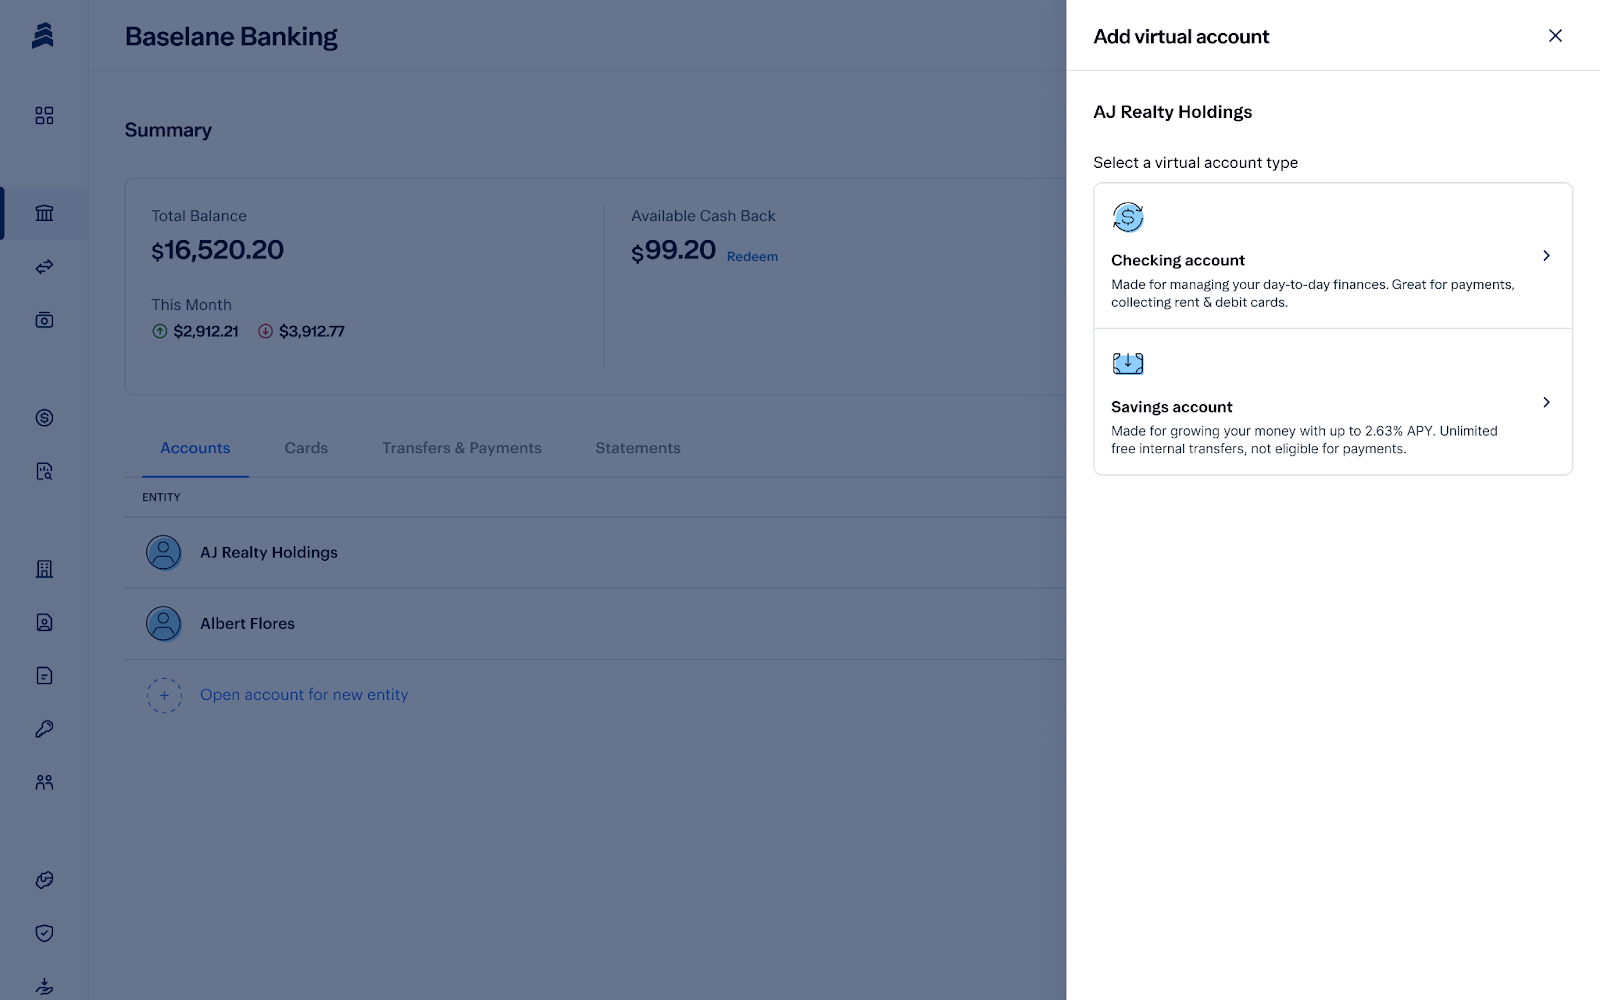Open the document-lines icon in sidebar
Viewport: 1600px width, 1000px height.
click(x=44, y=676)
